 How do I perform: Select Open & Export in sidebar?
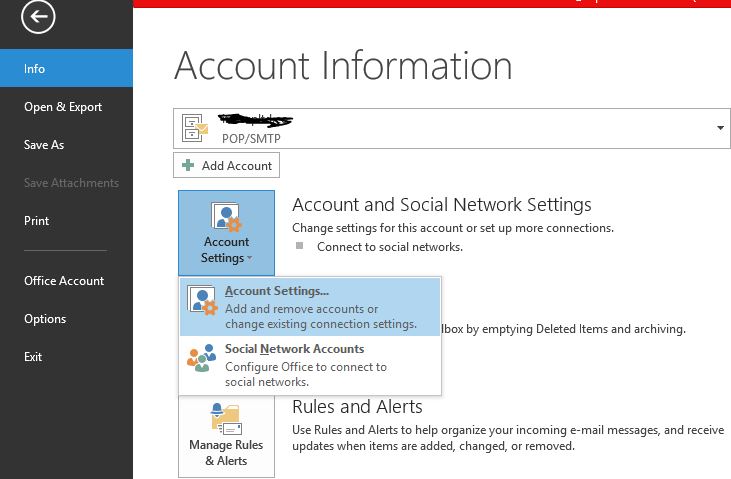click(63, 107)
